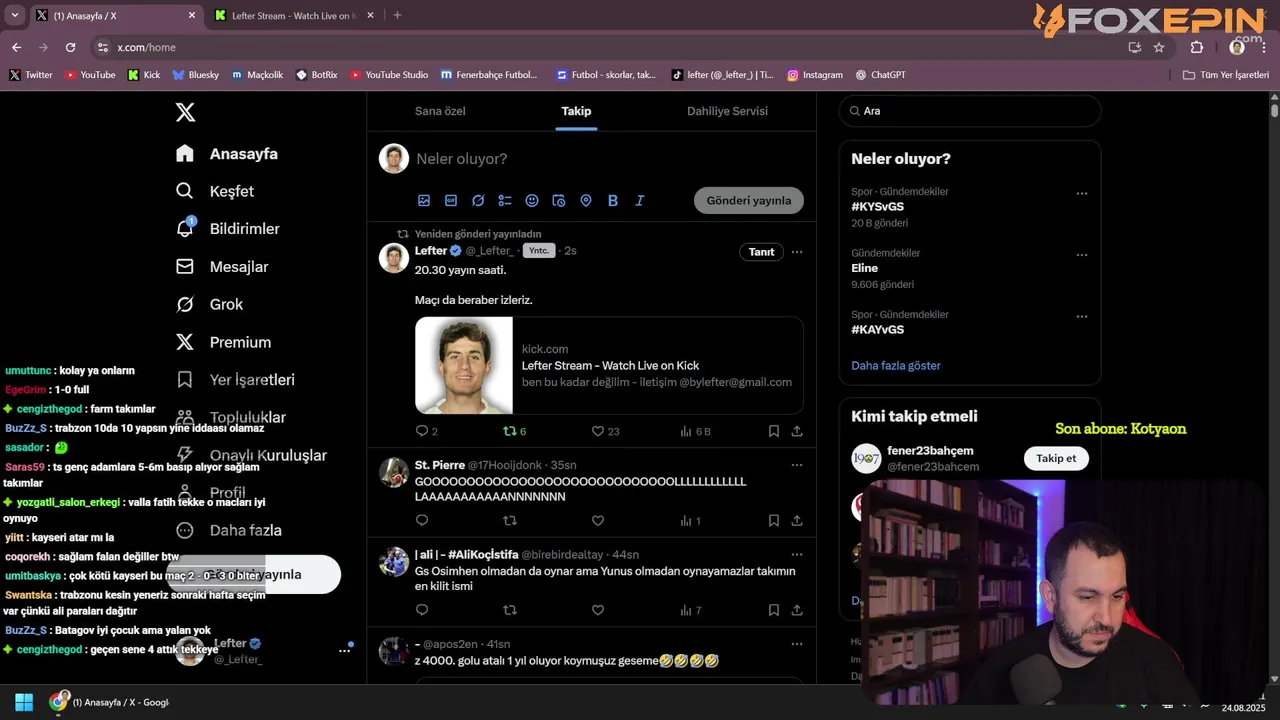1280x720 pixels.
Task: Open the X logo home icon
Action: click(x=185, y=112)
